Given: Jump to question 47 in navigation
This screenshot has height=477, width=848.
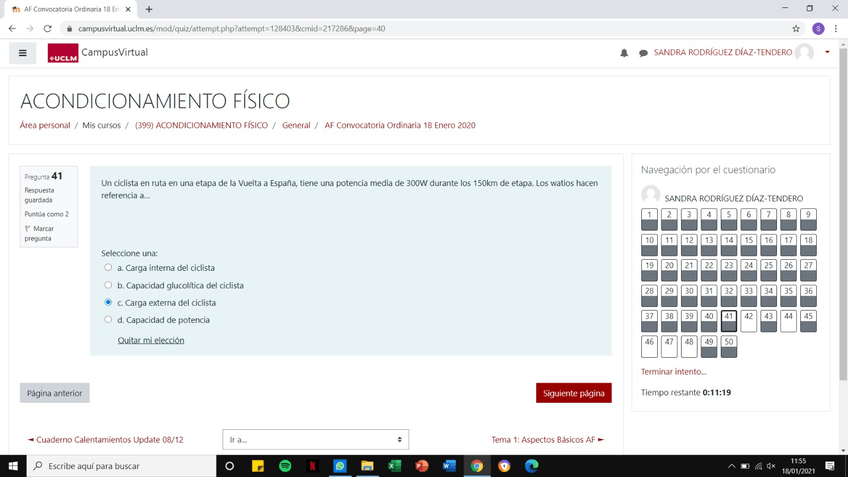Looking at the screenshot, I should 669,347.
